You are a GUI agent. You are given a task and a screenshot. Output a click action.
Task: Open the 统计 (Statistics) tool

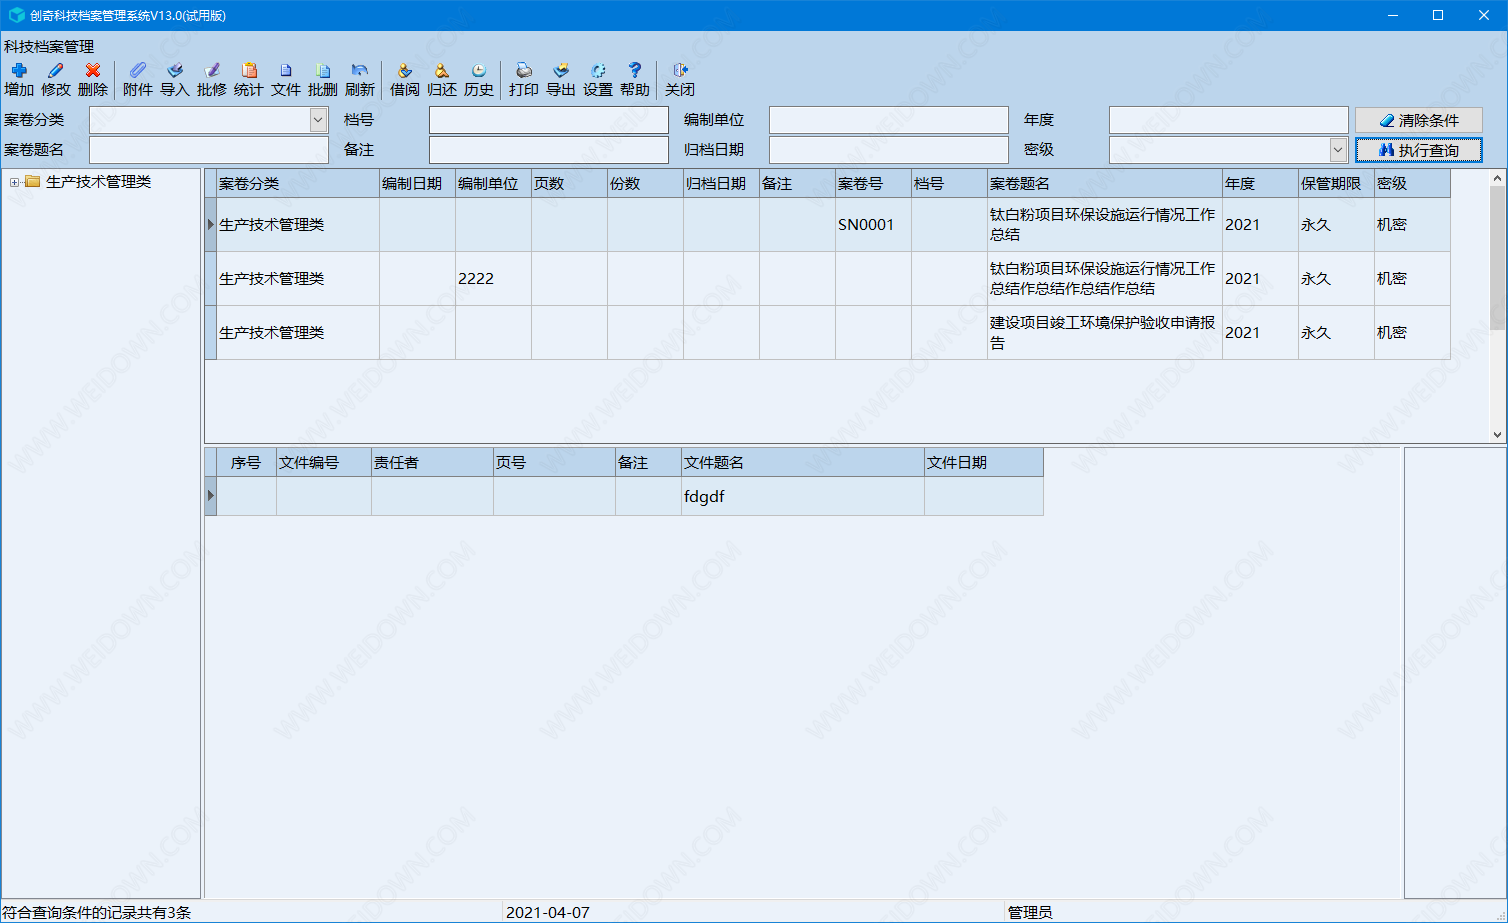coord(249,79)
